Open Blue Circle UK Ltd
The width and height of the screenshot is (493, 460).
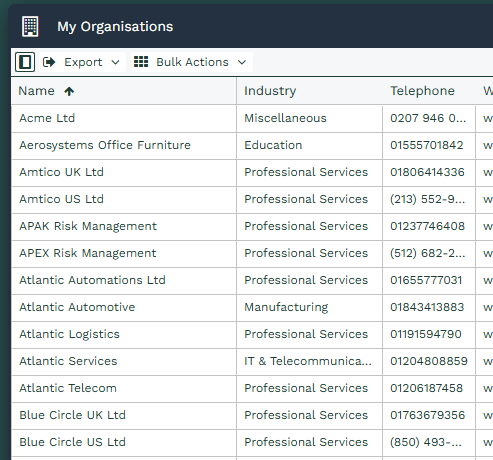click(72, 415)
